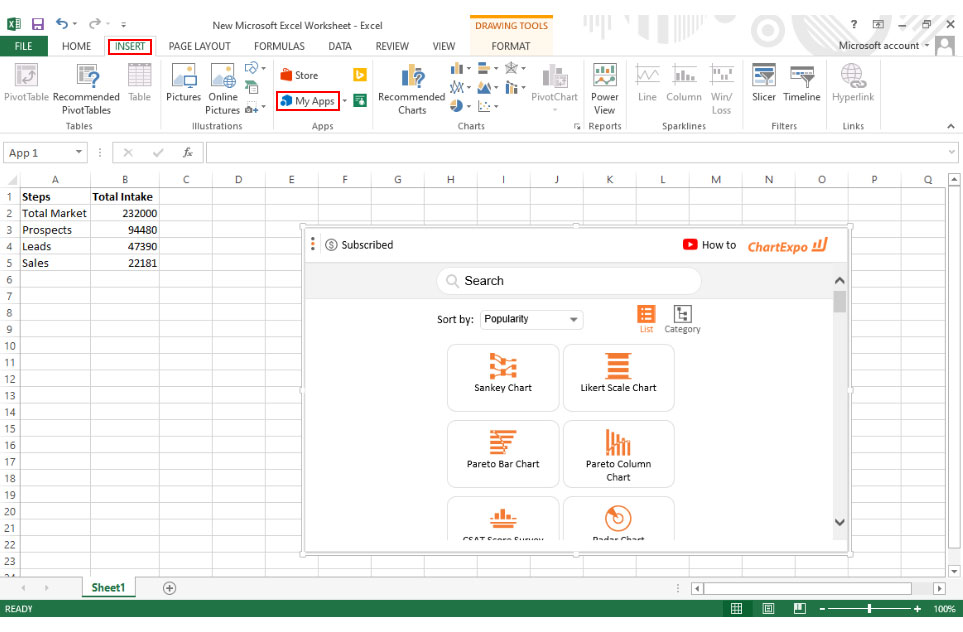
Task: Zoom in with the plus button
Action: (x=917, y=609)
